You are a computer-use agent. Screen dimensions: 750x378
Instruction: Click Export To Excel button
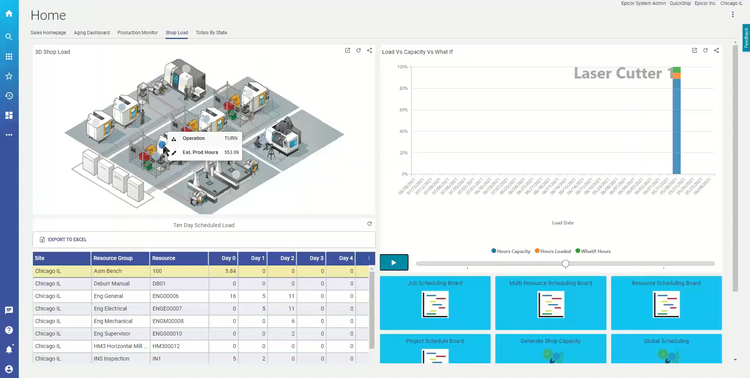(x=63, y=240)
